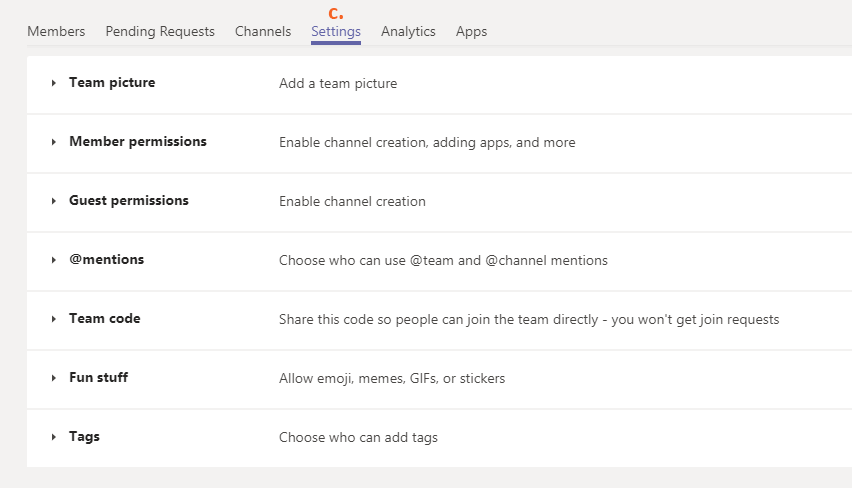852x488 pixels.
Task: Click the triangle arrow beside Team code
Action: (54, 320)
